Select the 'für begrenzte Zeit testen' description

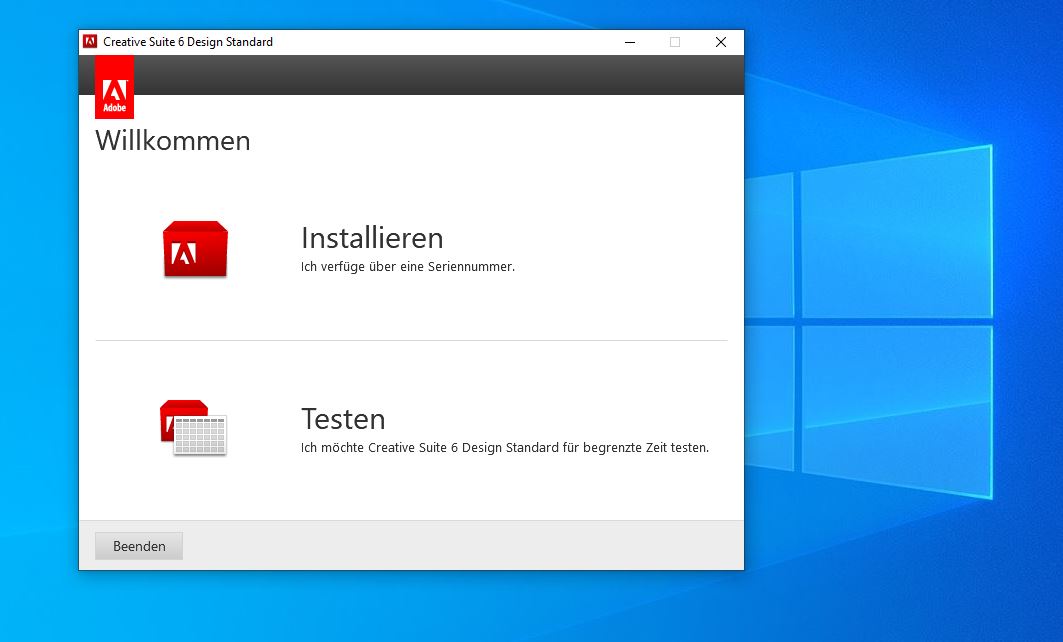click(x=505, y=447)
